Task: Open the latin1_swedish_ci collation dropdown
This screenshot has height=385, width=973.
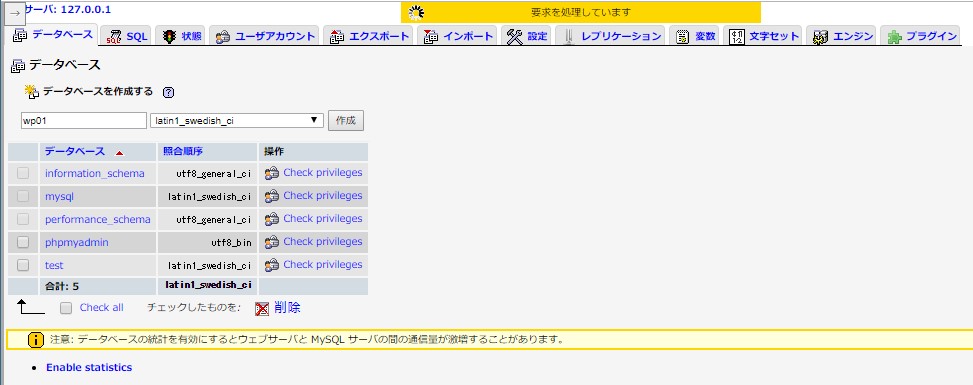Action: [237, 120]
